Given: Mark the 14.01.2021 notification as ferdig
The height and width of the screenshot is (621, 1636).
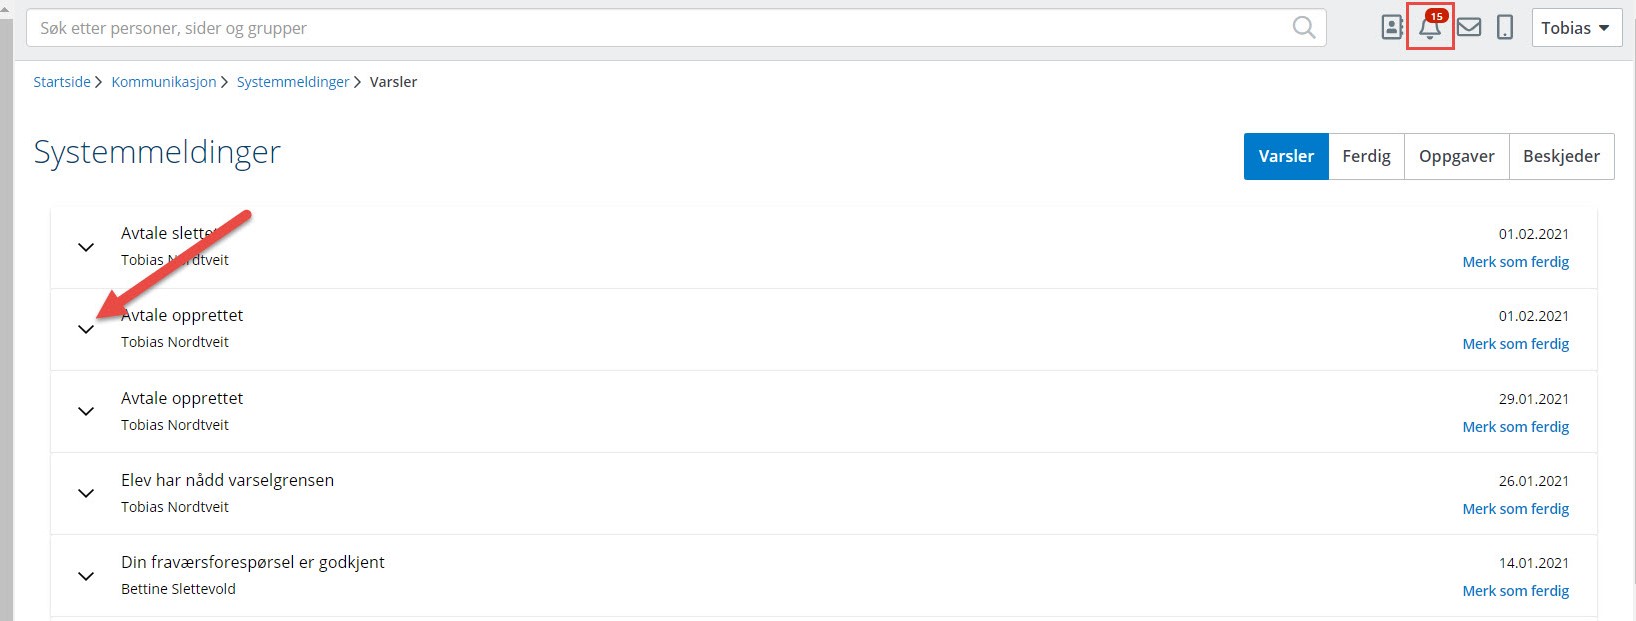Looking at the screenshot, I should coord(1515,591).
